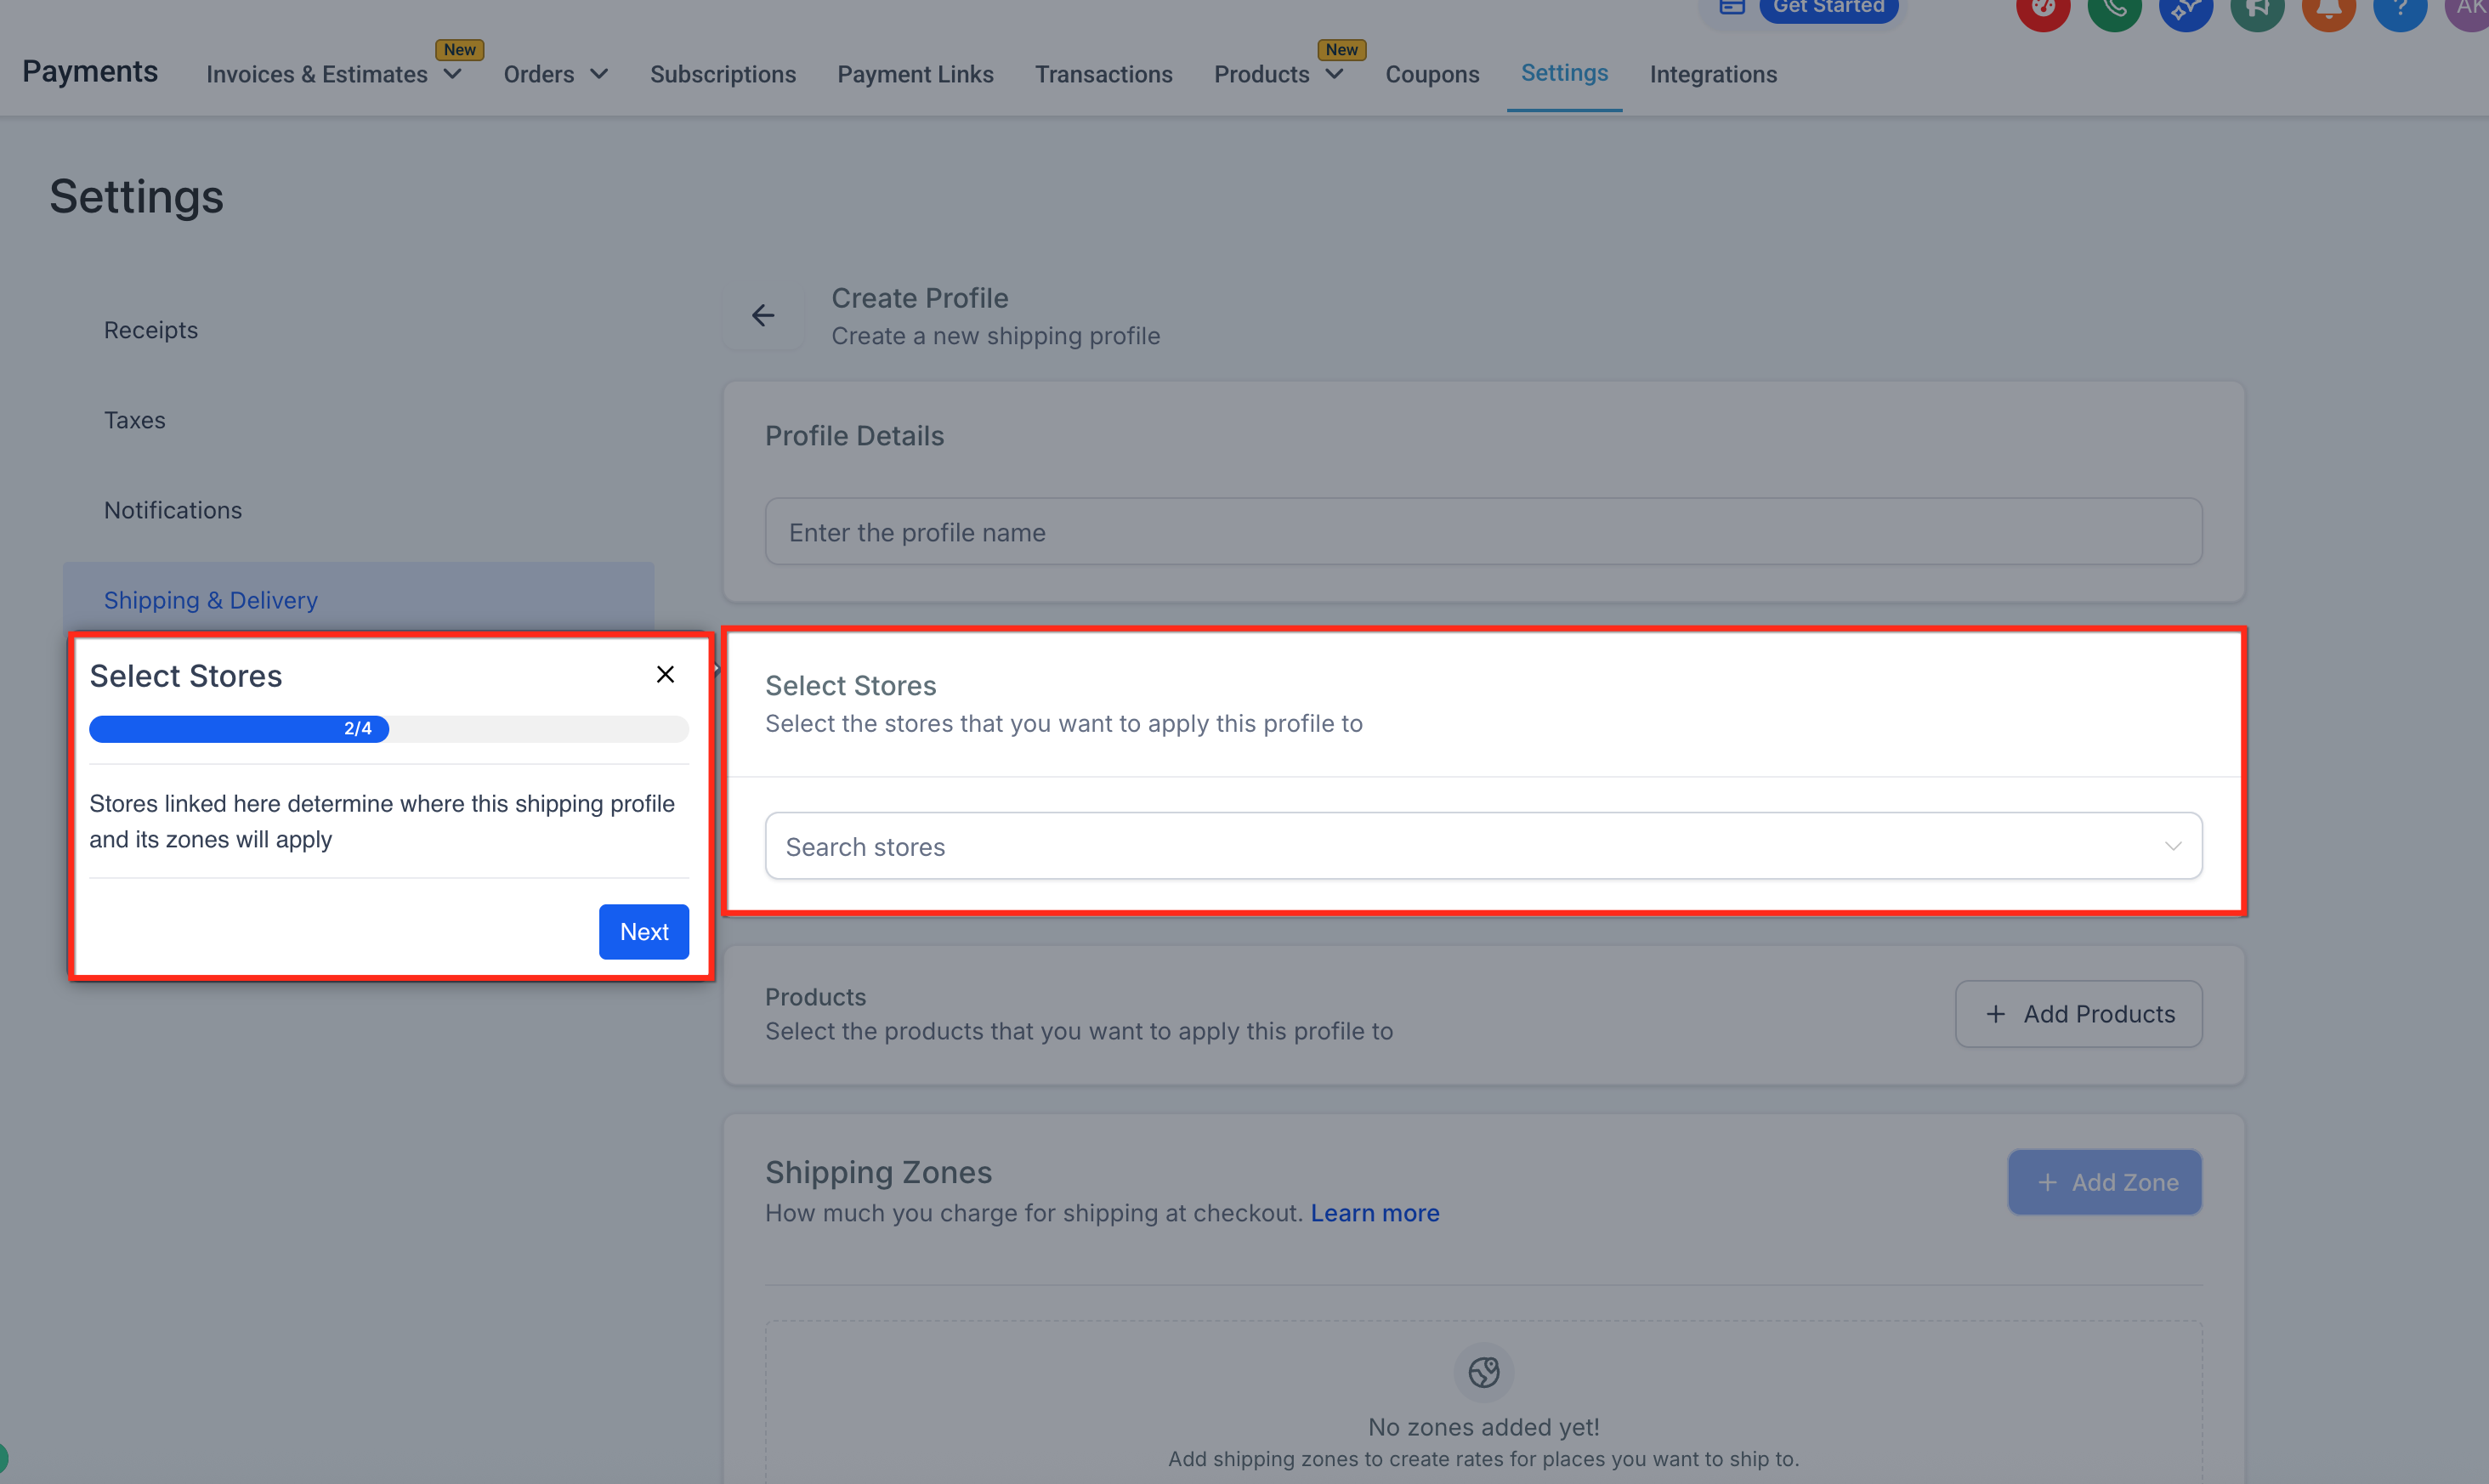Click the back arrow beside Create Profile

(763, 316)
